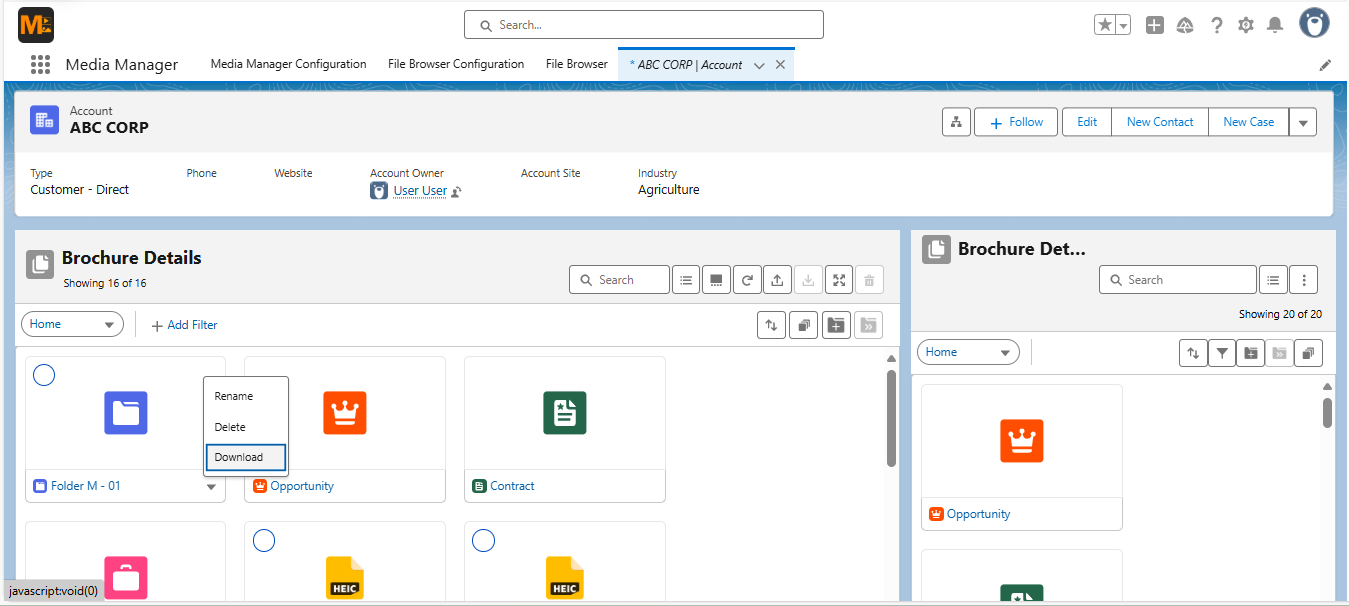Choose Delete from the context menu
This screenshot has height=606, width=1349.
[246, 427]
